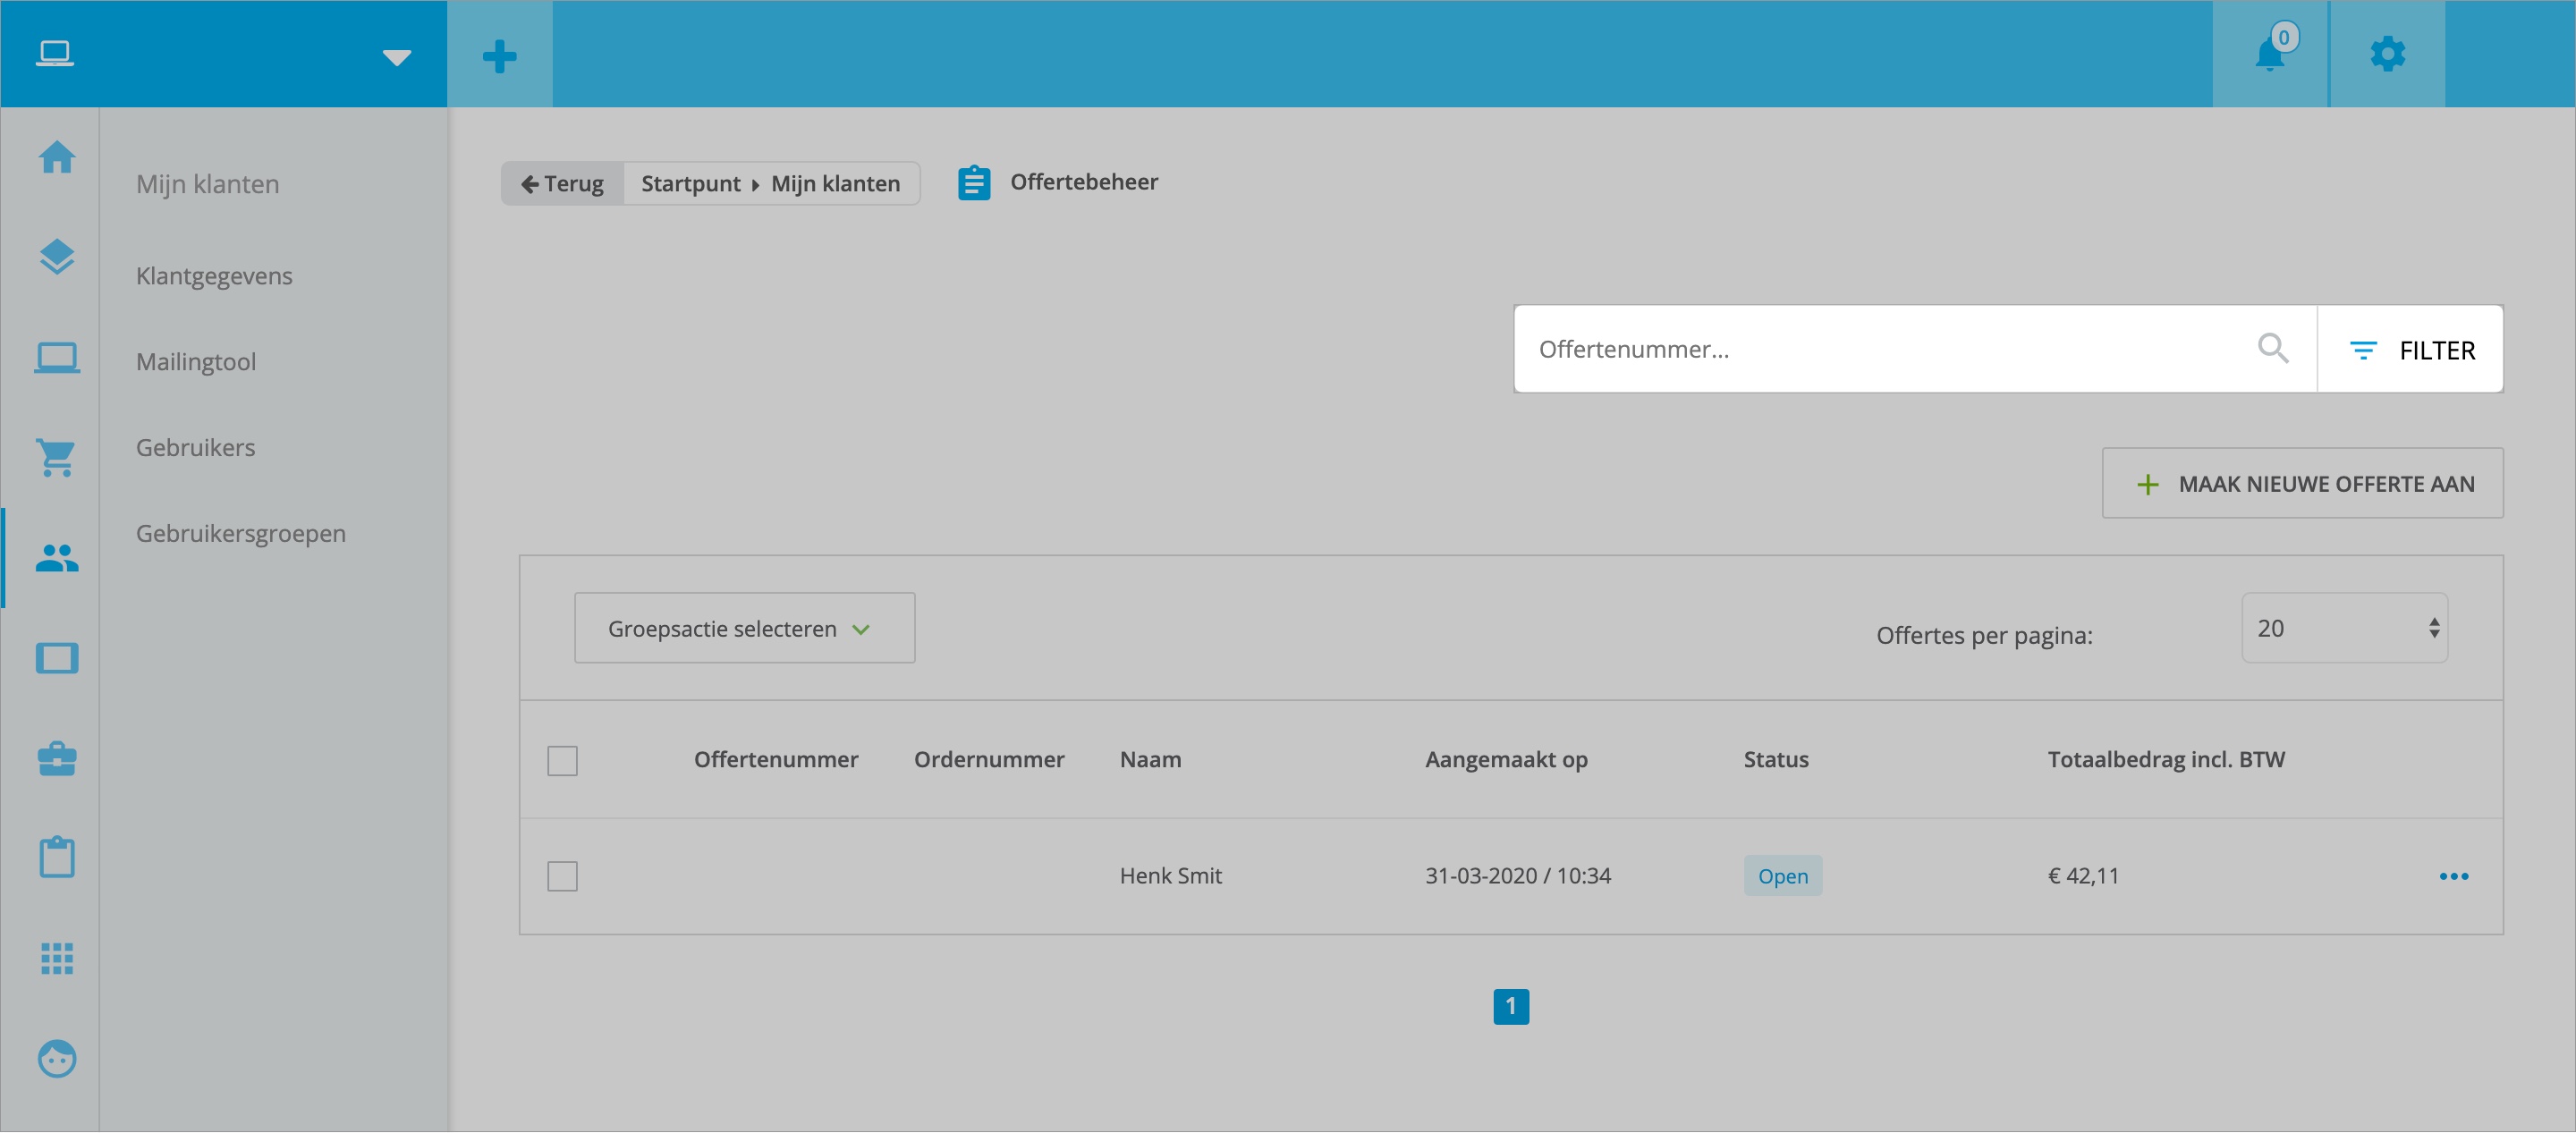Open the settings gear icon

coord(2388,53)
